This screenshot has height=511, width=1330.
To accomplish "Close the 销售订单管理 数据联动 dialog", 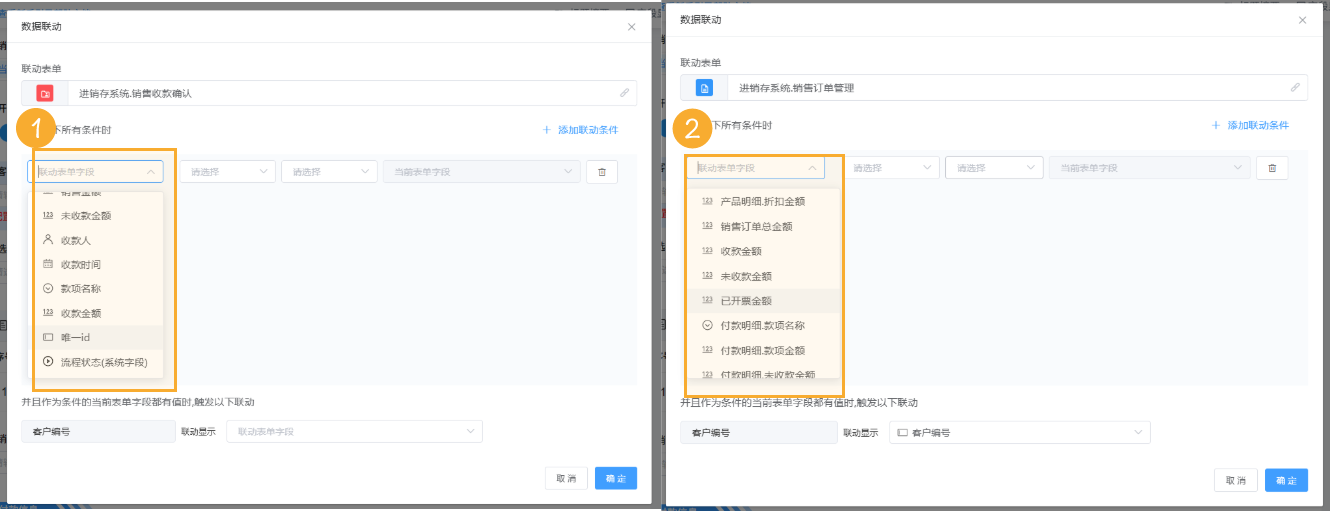I will [1302, 20].
